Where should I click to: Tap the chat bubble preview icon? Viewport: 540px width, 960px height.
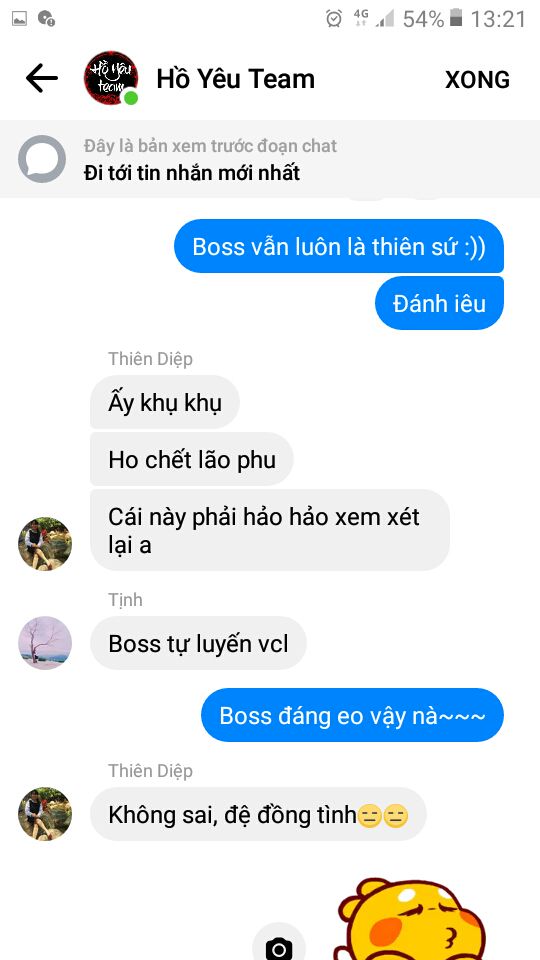42,159
